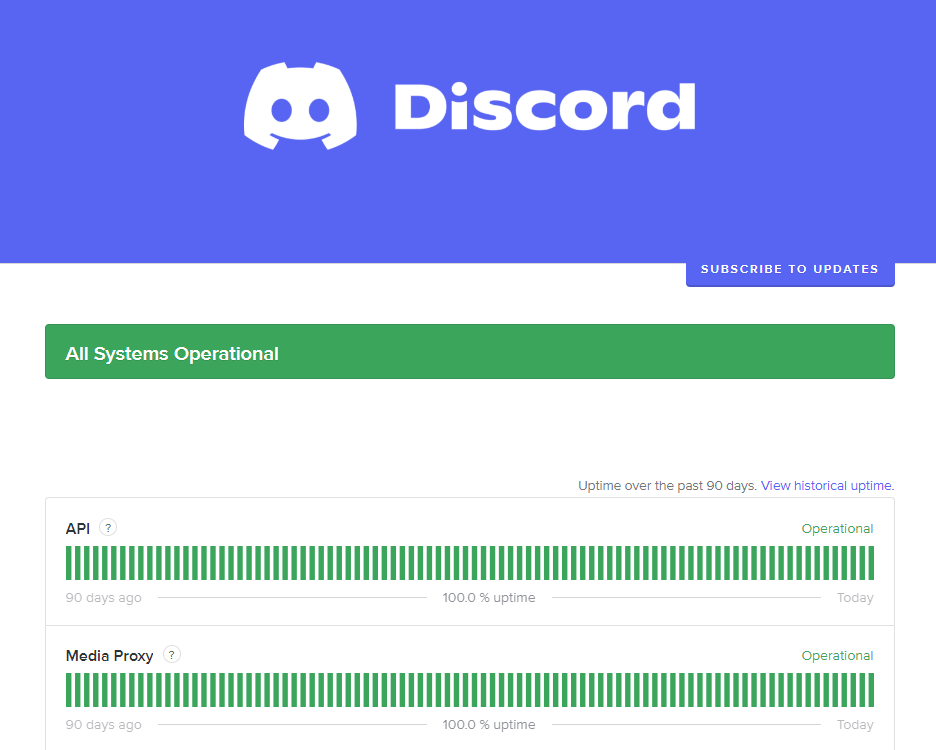
Task: Click the API Today label
Action: point(855,598)
